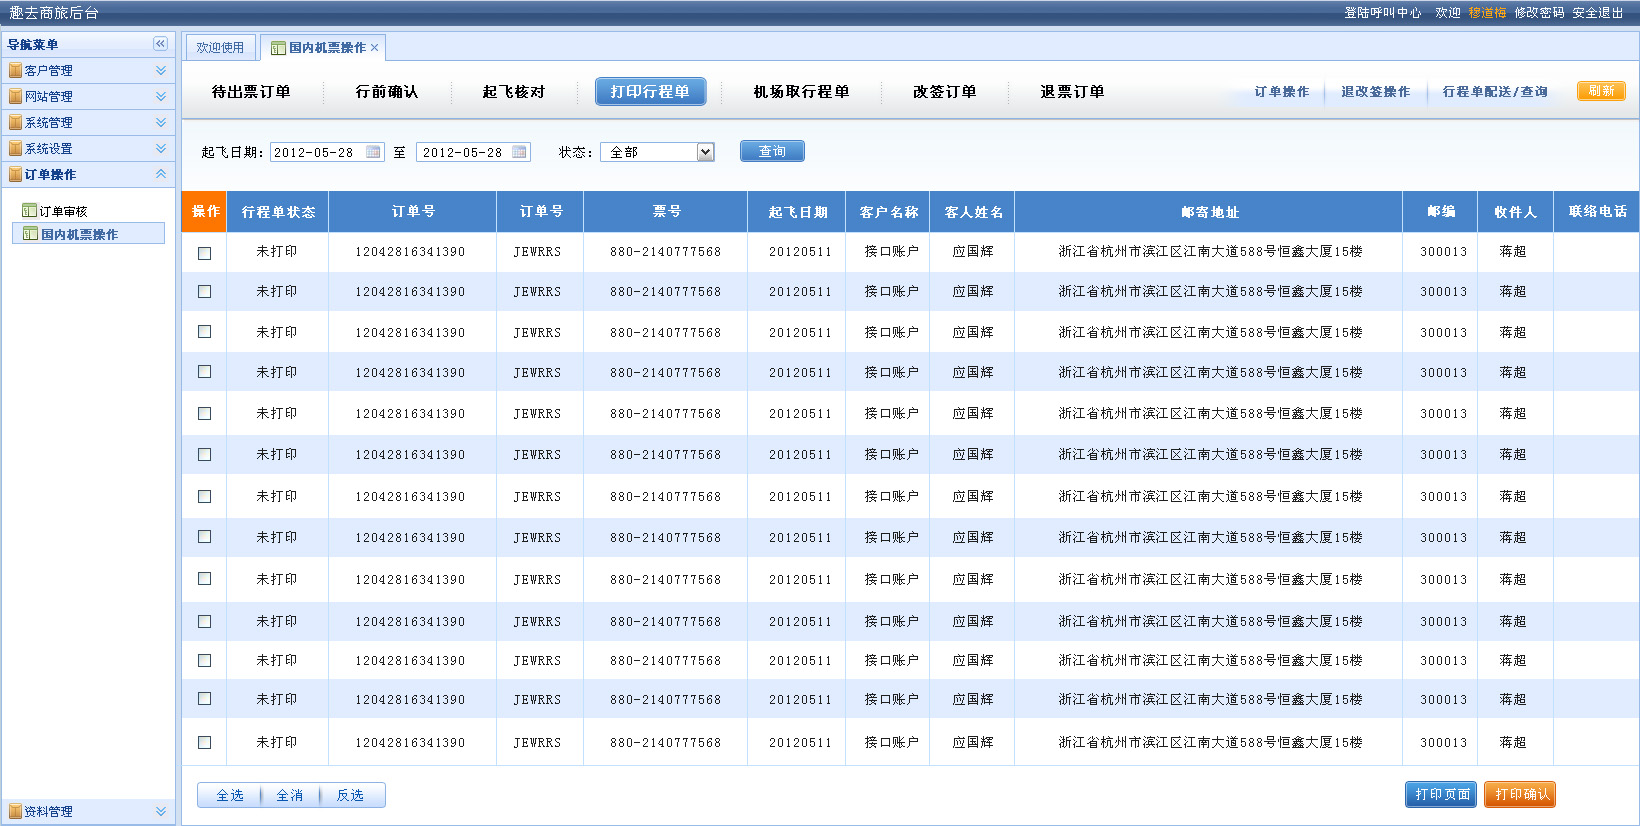This screenshot has height=826, width=1640.
Task: Open calendar picker for start departure date
Action: click(x=373, y=152)
